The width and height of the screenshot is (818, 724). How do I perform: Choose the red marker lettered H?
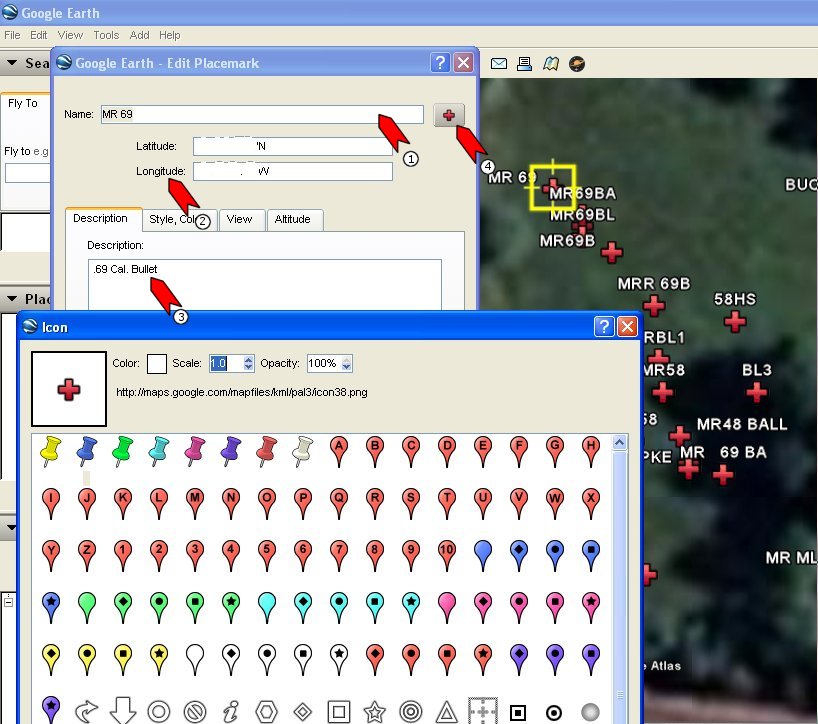(x=591, y=452)
